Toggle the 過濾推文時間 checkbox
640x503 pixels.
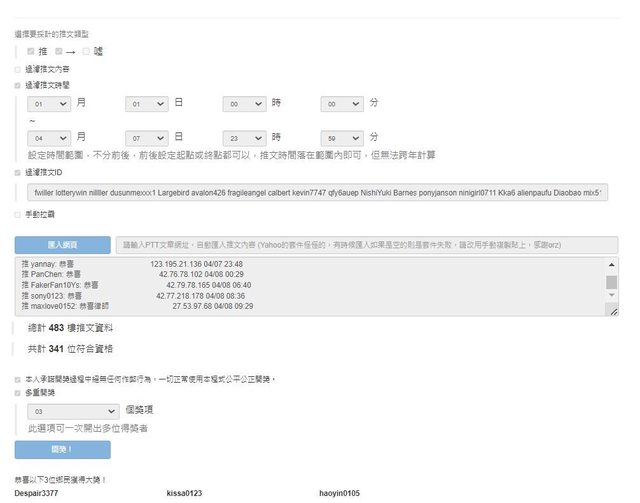click(x=18, y=86)
